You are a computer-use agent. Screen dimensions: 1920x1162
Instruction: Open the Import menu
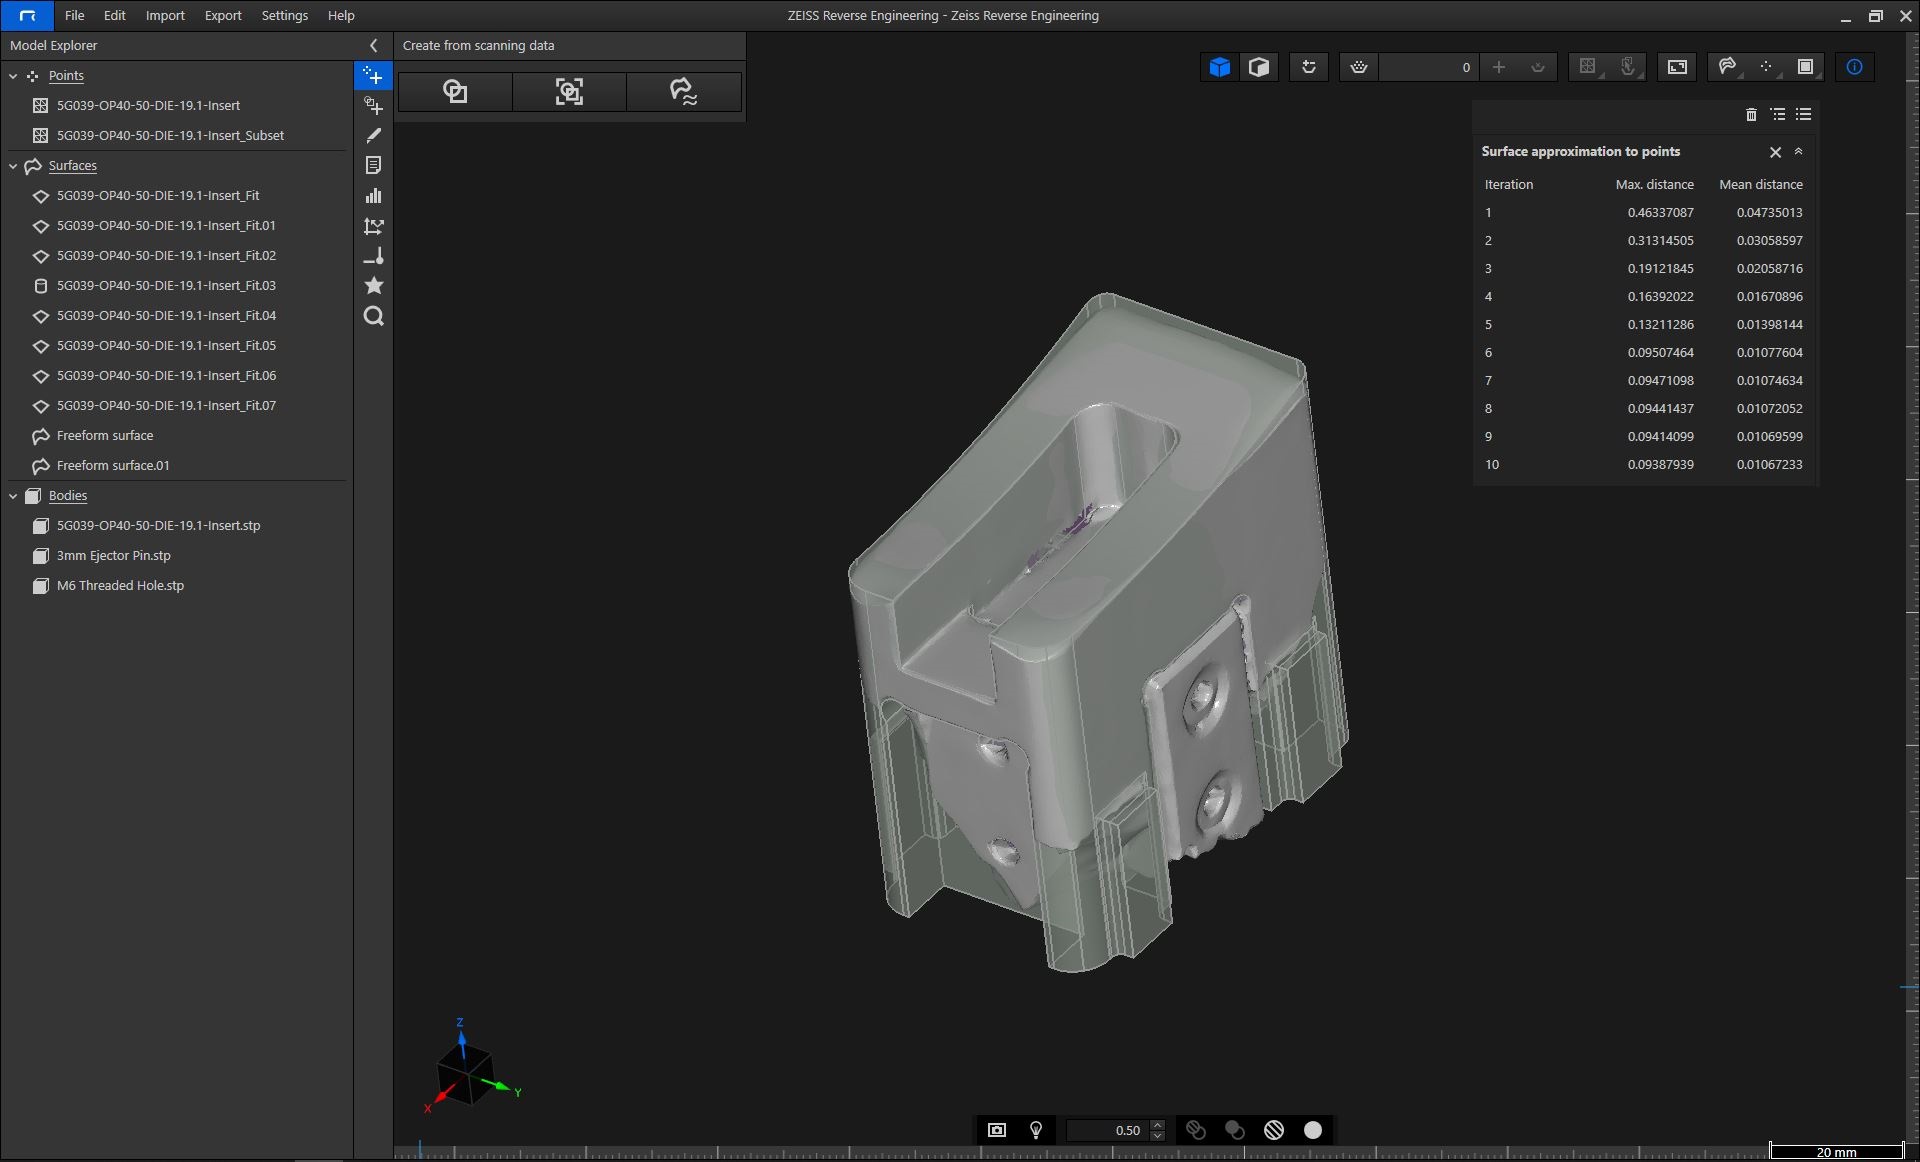tap(165, 16)
